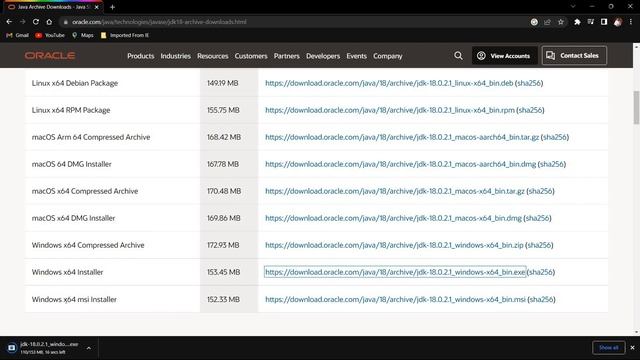Image resolution: width=640 pixels, height=360 pixels.
Task: Open the media control icon in toolbar
Action: [x=591, y=22]
